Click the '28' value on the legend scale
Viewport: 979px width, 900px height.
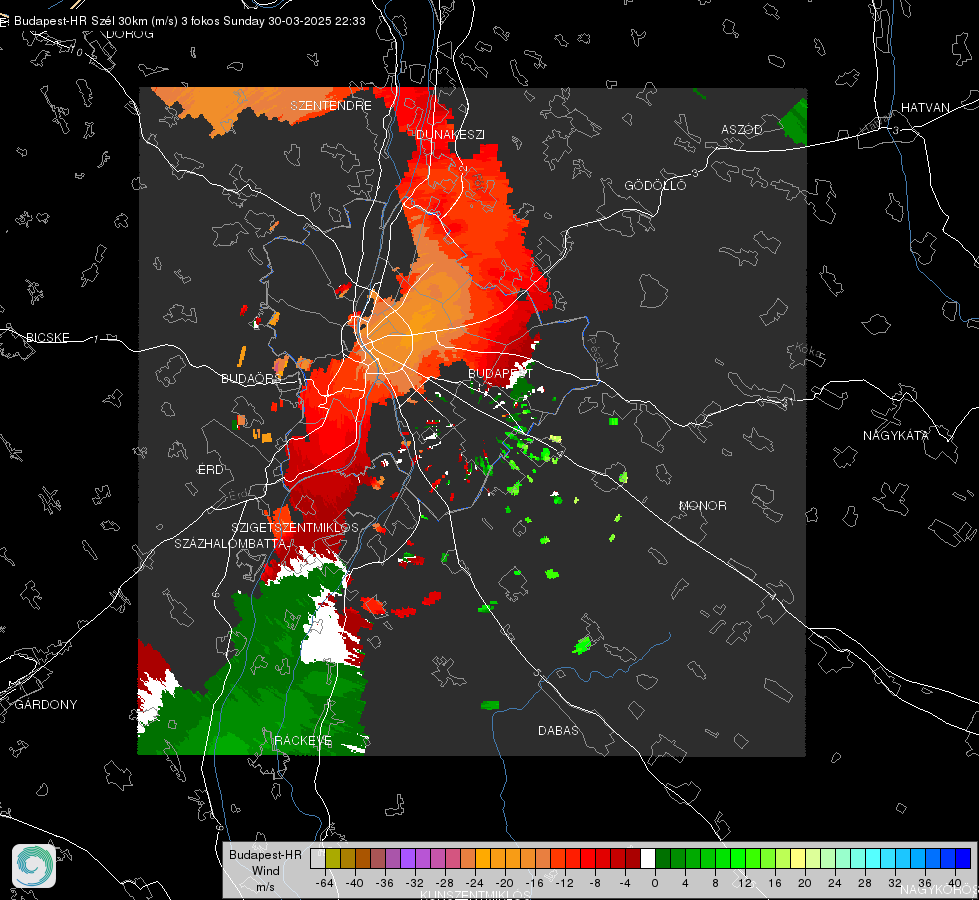865,883
